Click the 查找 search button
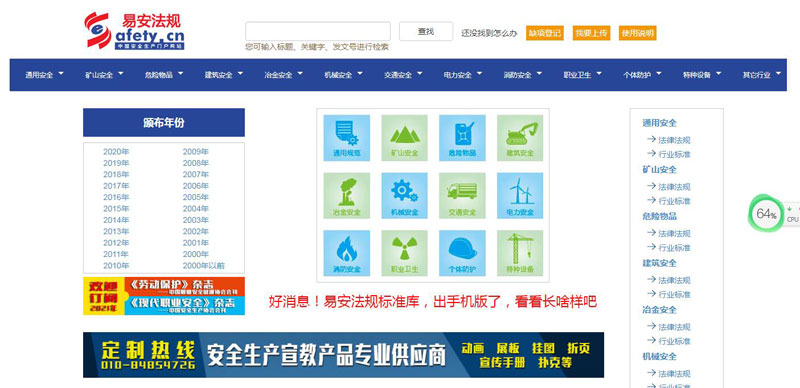 [x=426, y=31]
